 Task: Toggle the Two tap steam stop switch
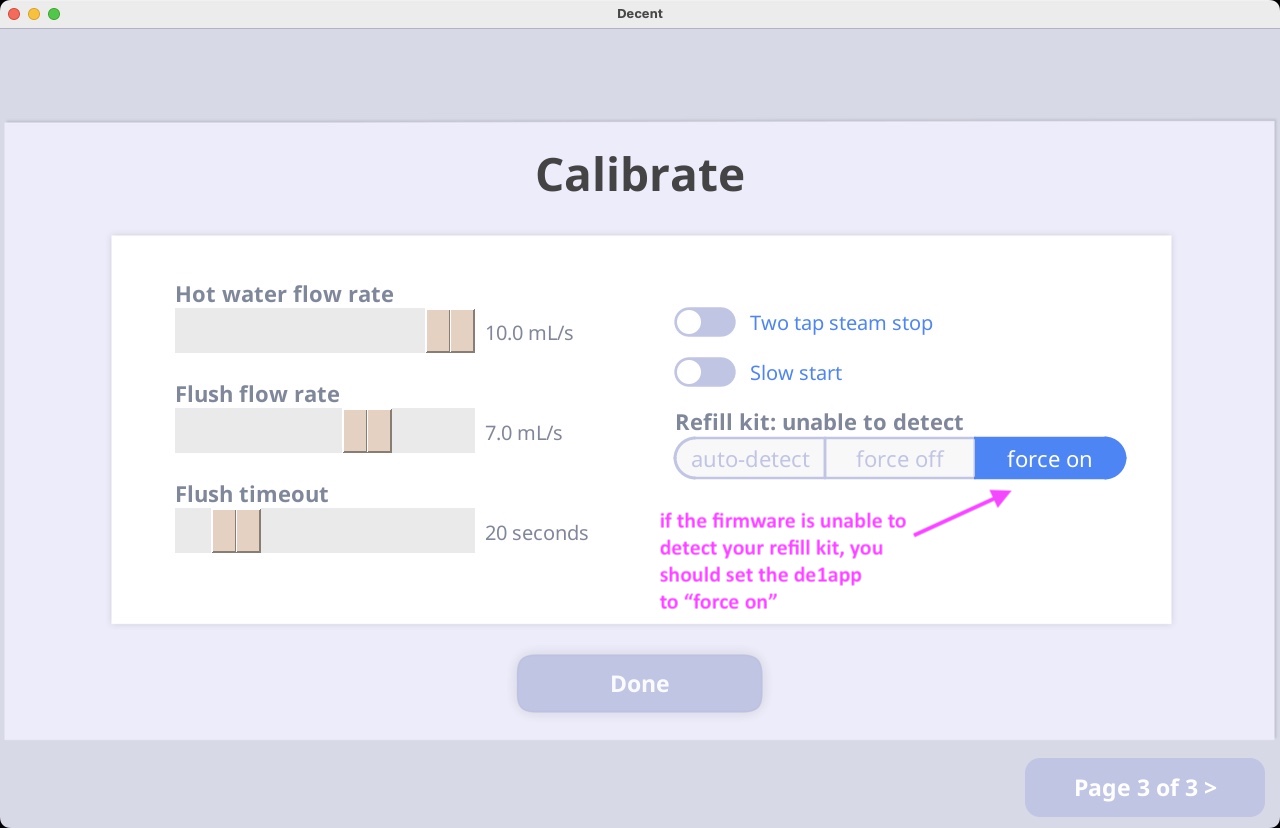tap(704, 322)
